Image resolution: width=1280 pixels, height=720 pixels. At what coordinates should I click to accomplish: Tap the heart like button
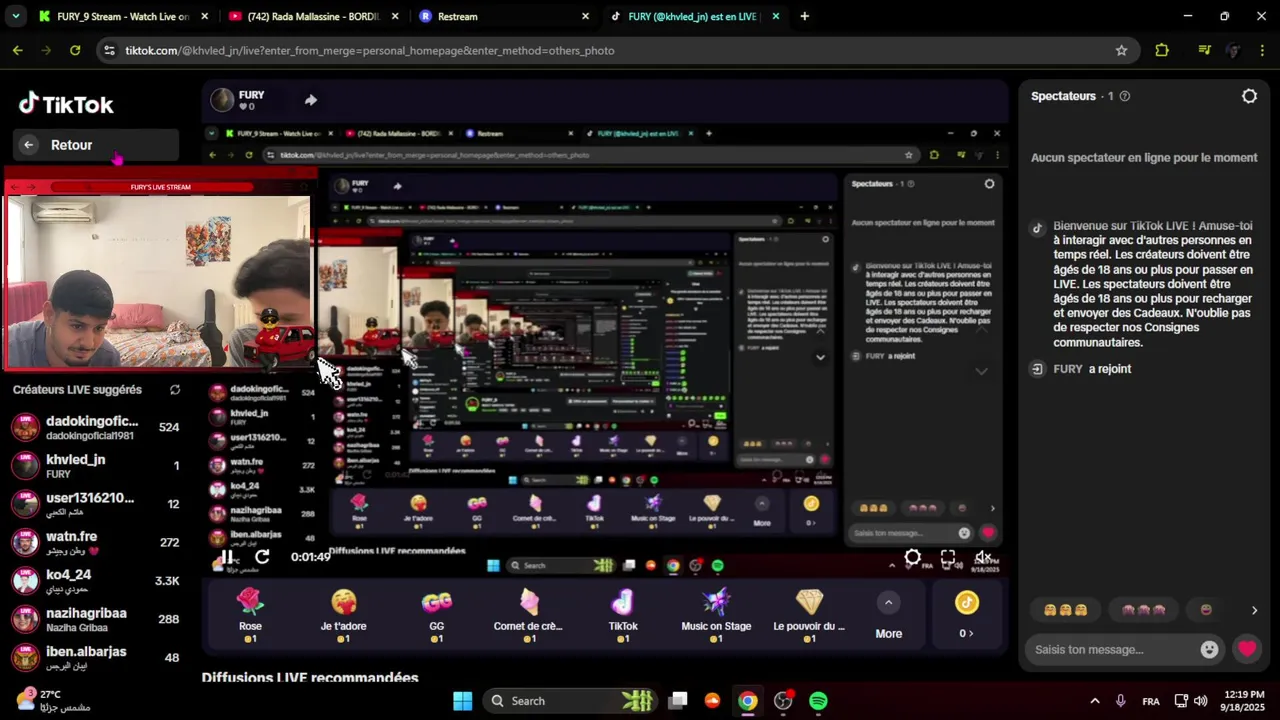[x=1246, y=649]
